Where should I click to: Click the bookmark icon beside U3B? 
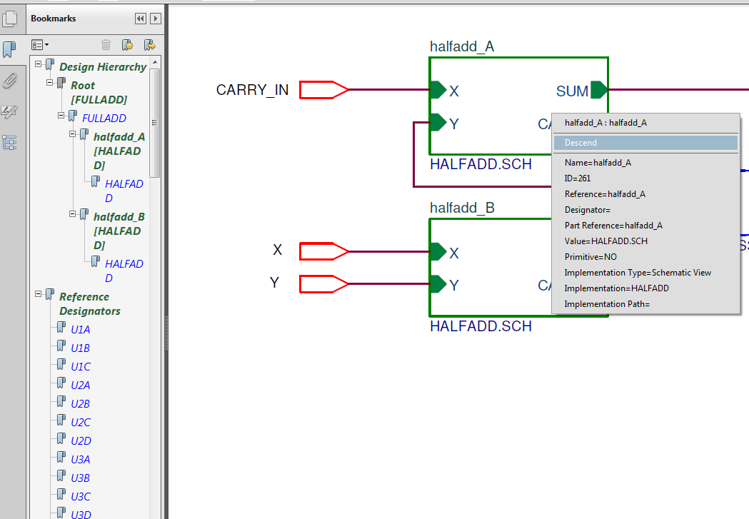[x=61, y=476]
